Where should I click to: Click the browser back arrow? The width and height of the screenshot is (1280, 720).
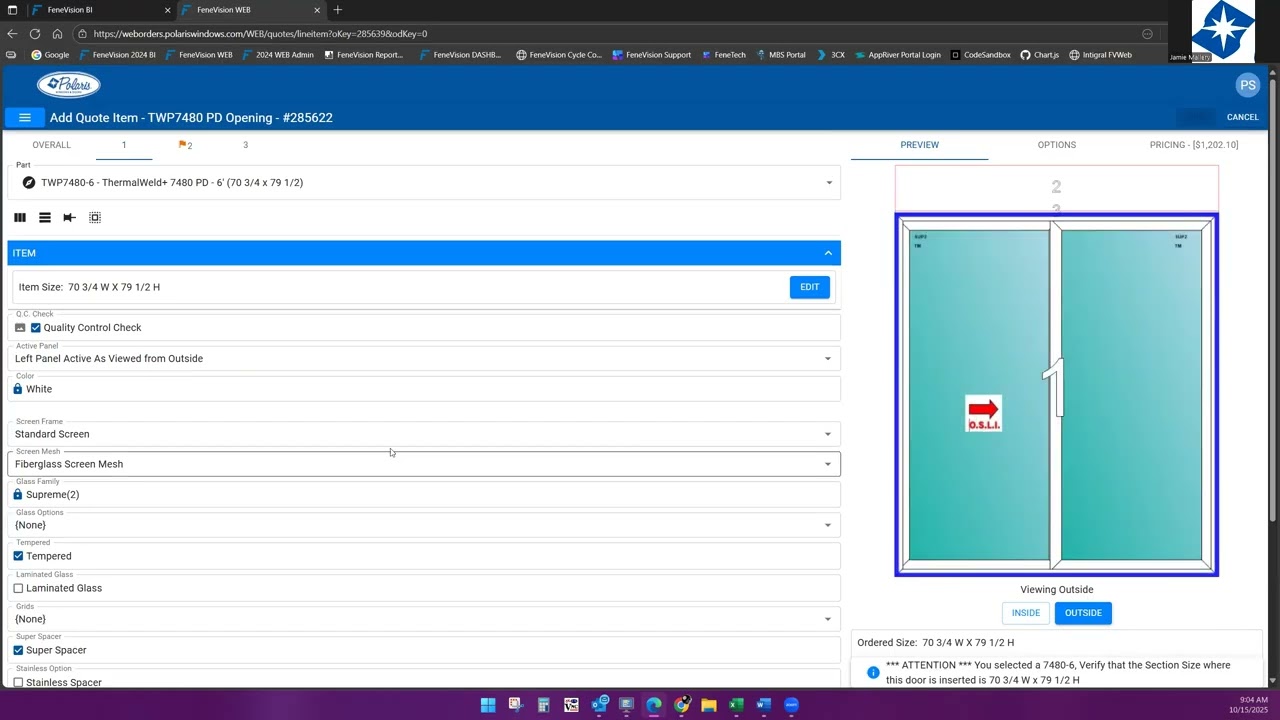click(x=12, y=33)
